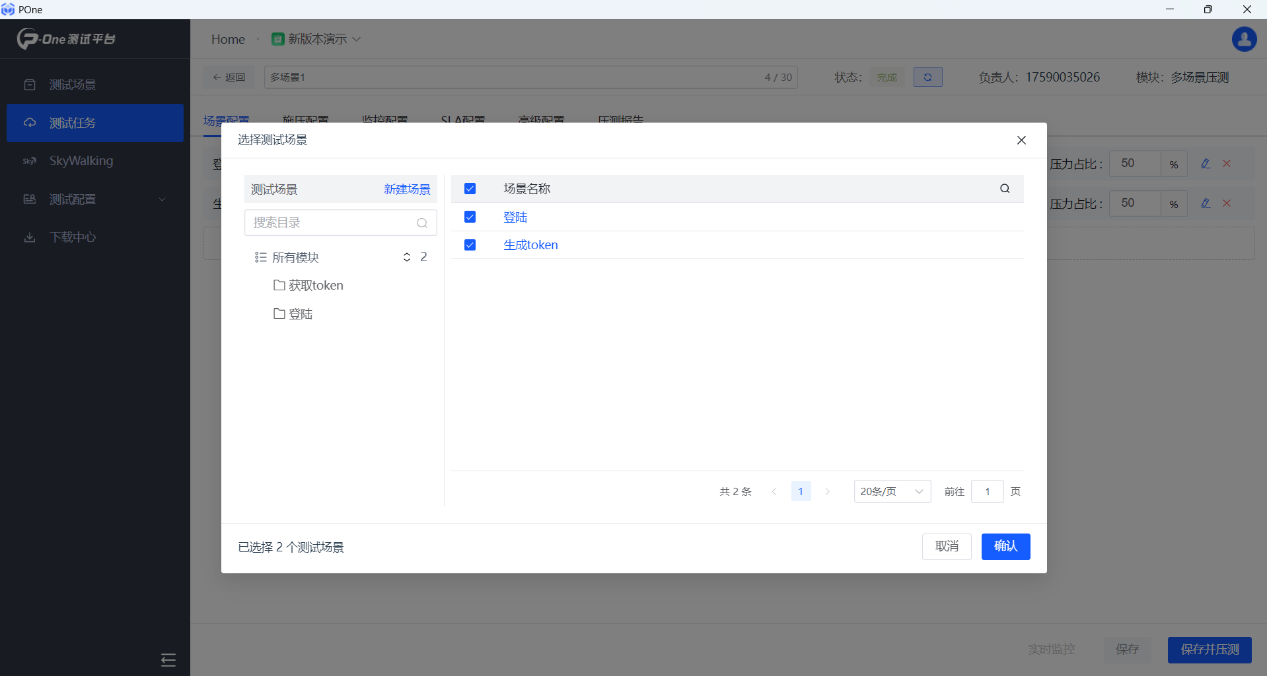Close the select test scenario dialog
Viewport: 1267px width, 676px height.
click(1021, 140)
